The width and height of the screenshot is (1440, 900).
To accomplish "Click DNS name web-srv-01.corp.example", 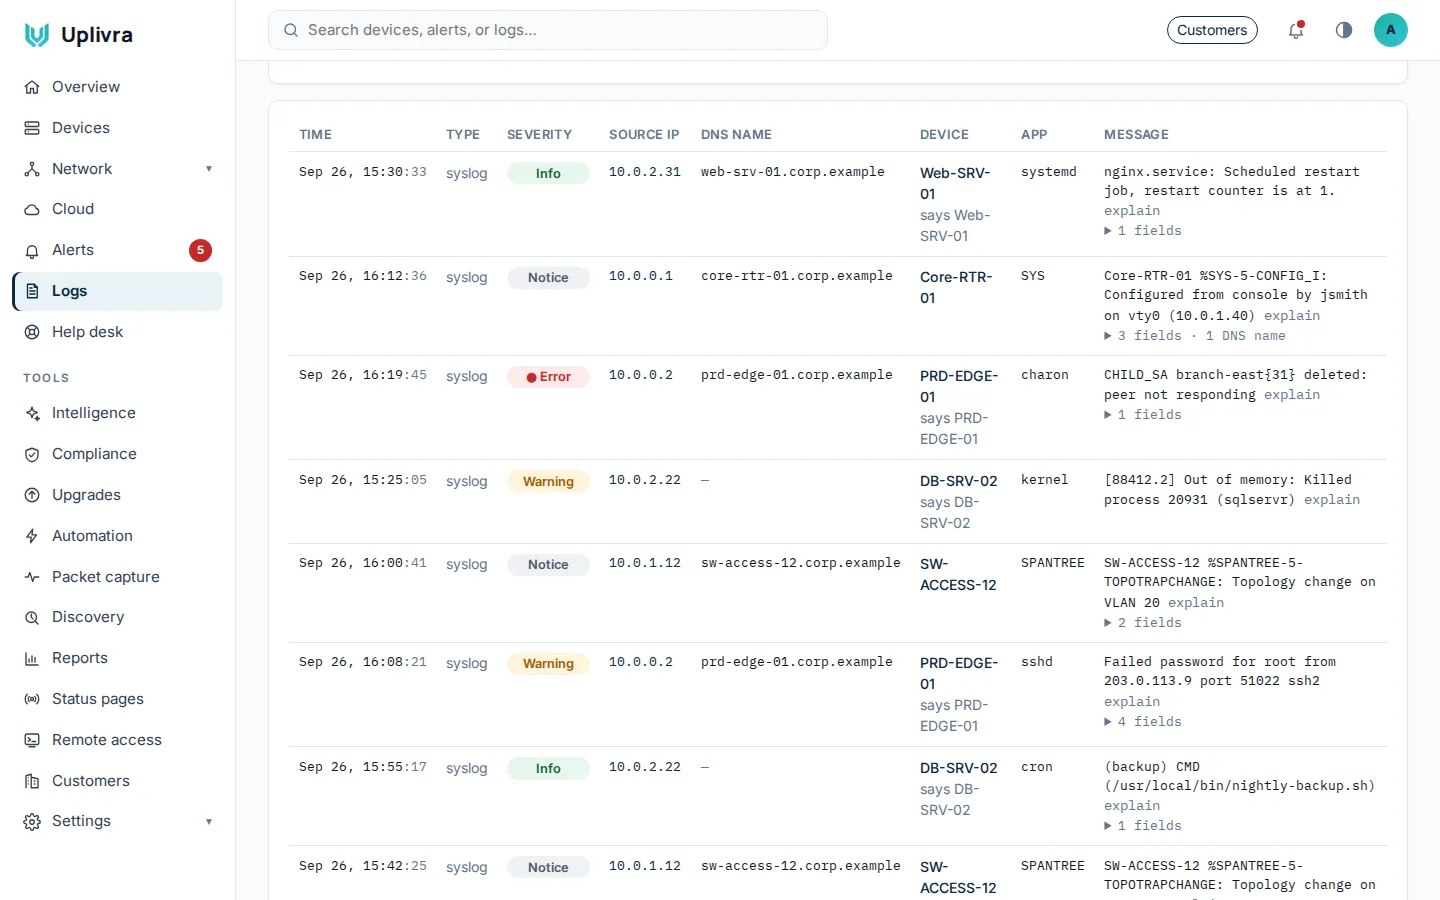I will tap(793, 172).
